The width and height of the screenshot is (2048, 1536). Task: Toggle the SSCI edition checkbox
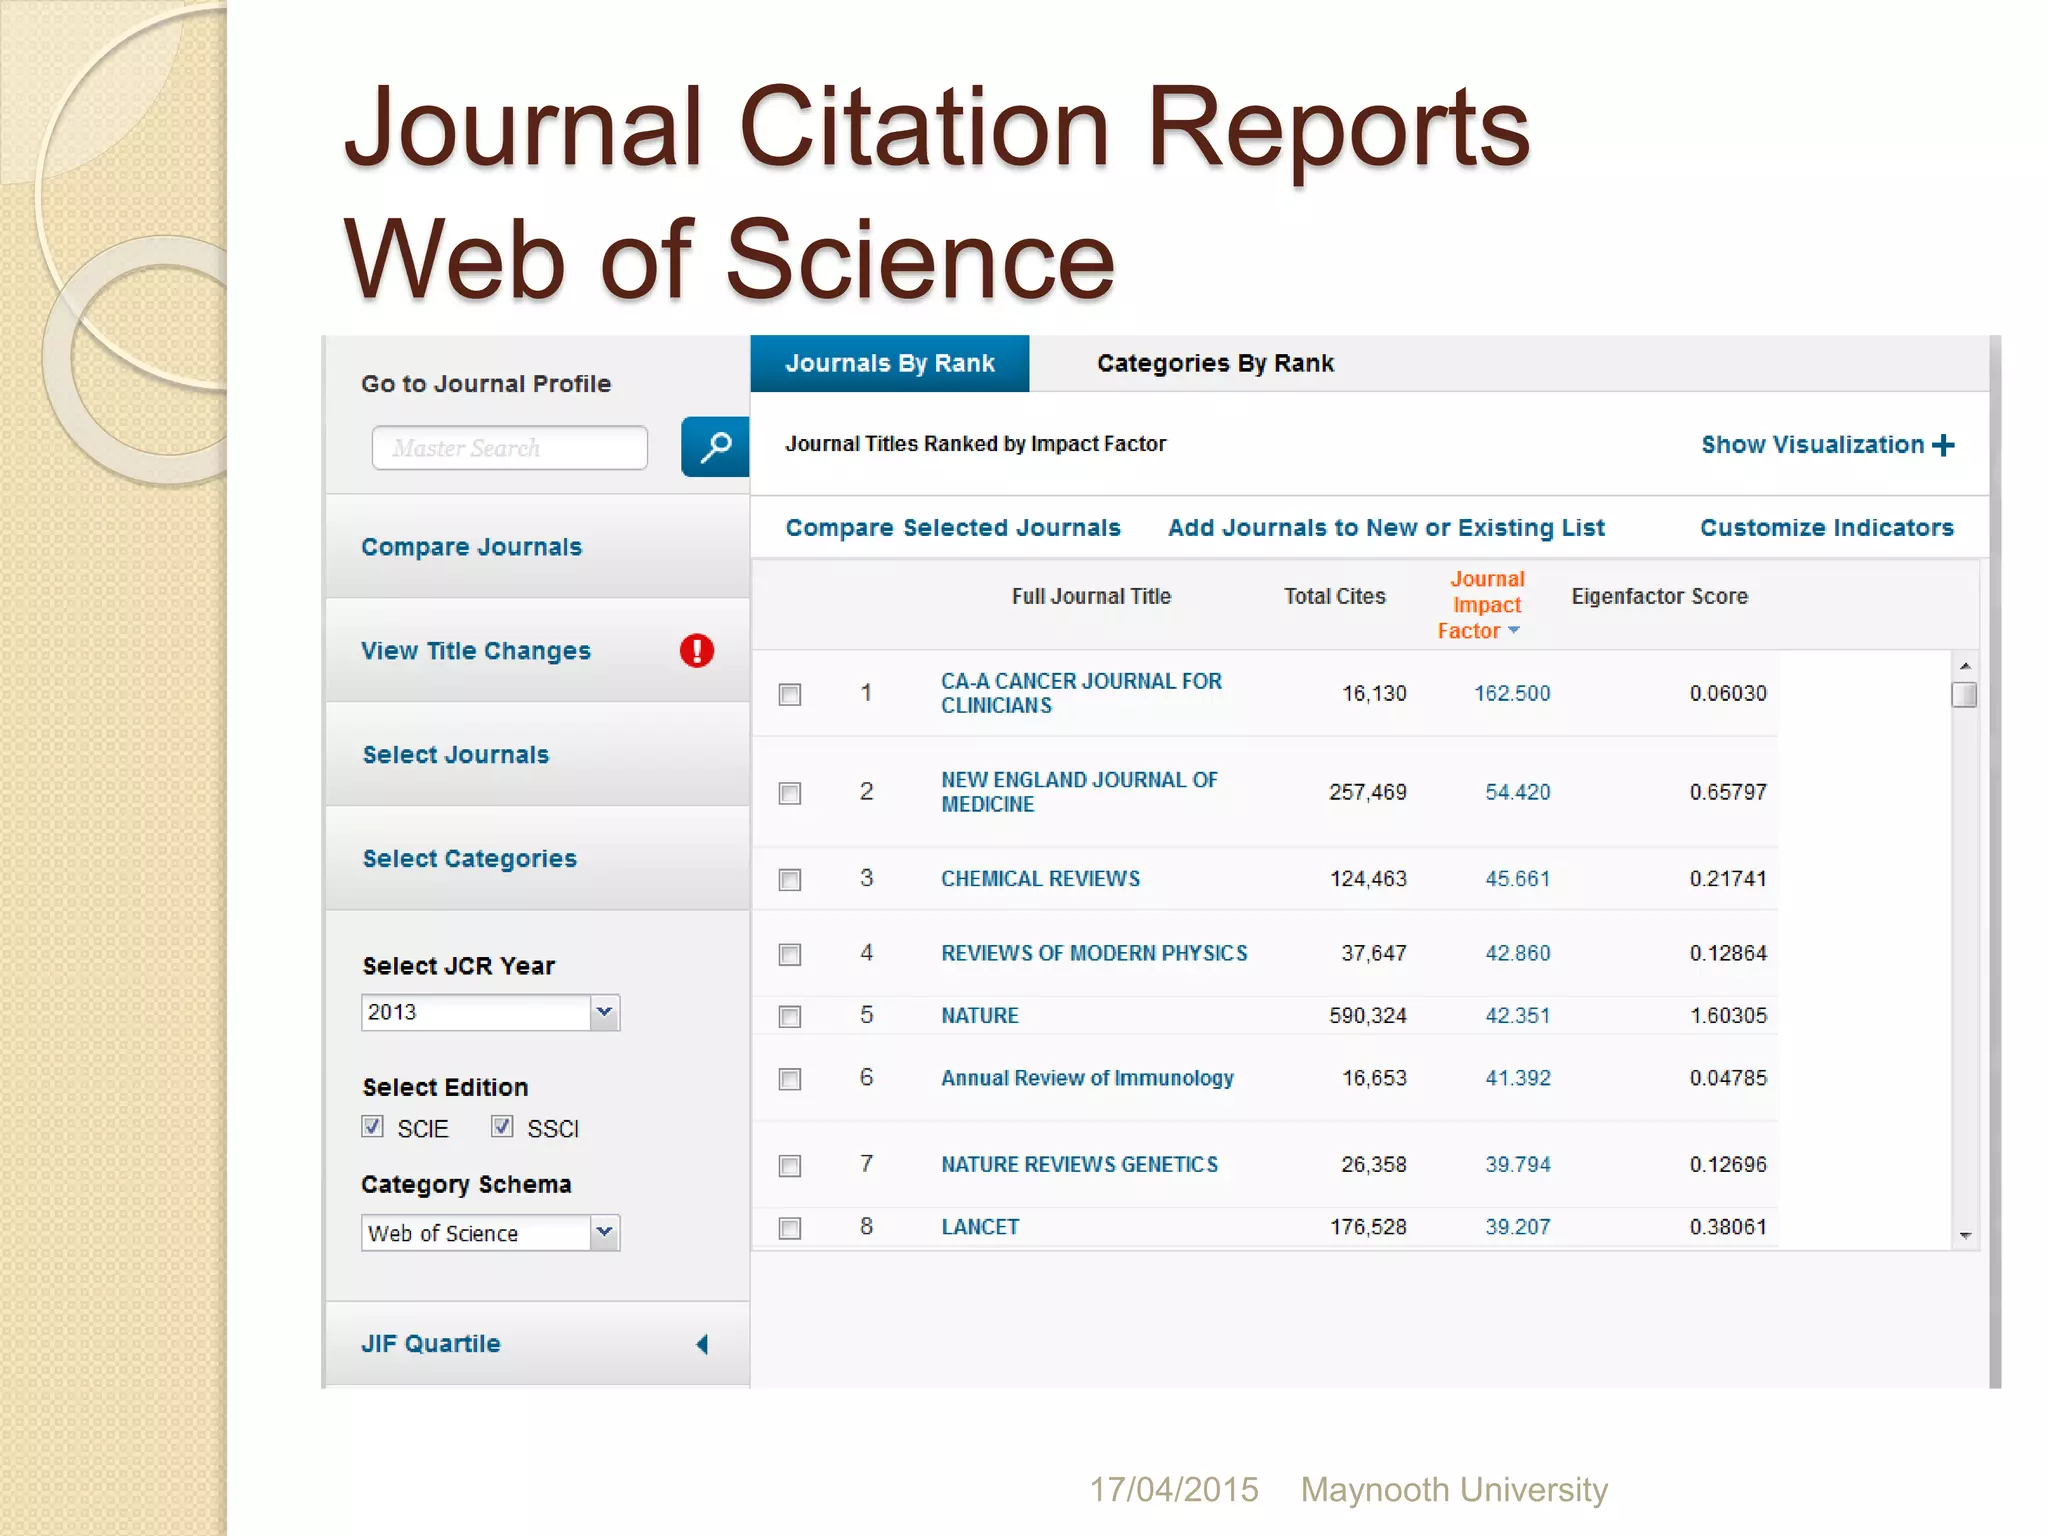pos(502,1127)
